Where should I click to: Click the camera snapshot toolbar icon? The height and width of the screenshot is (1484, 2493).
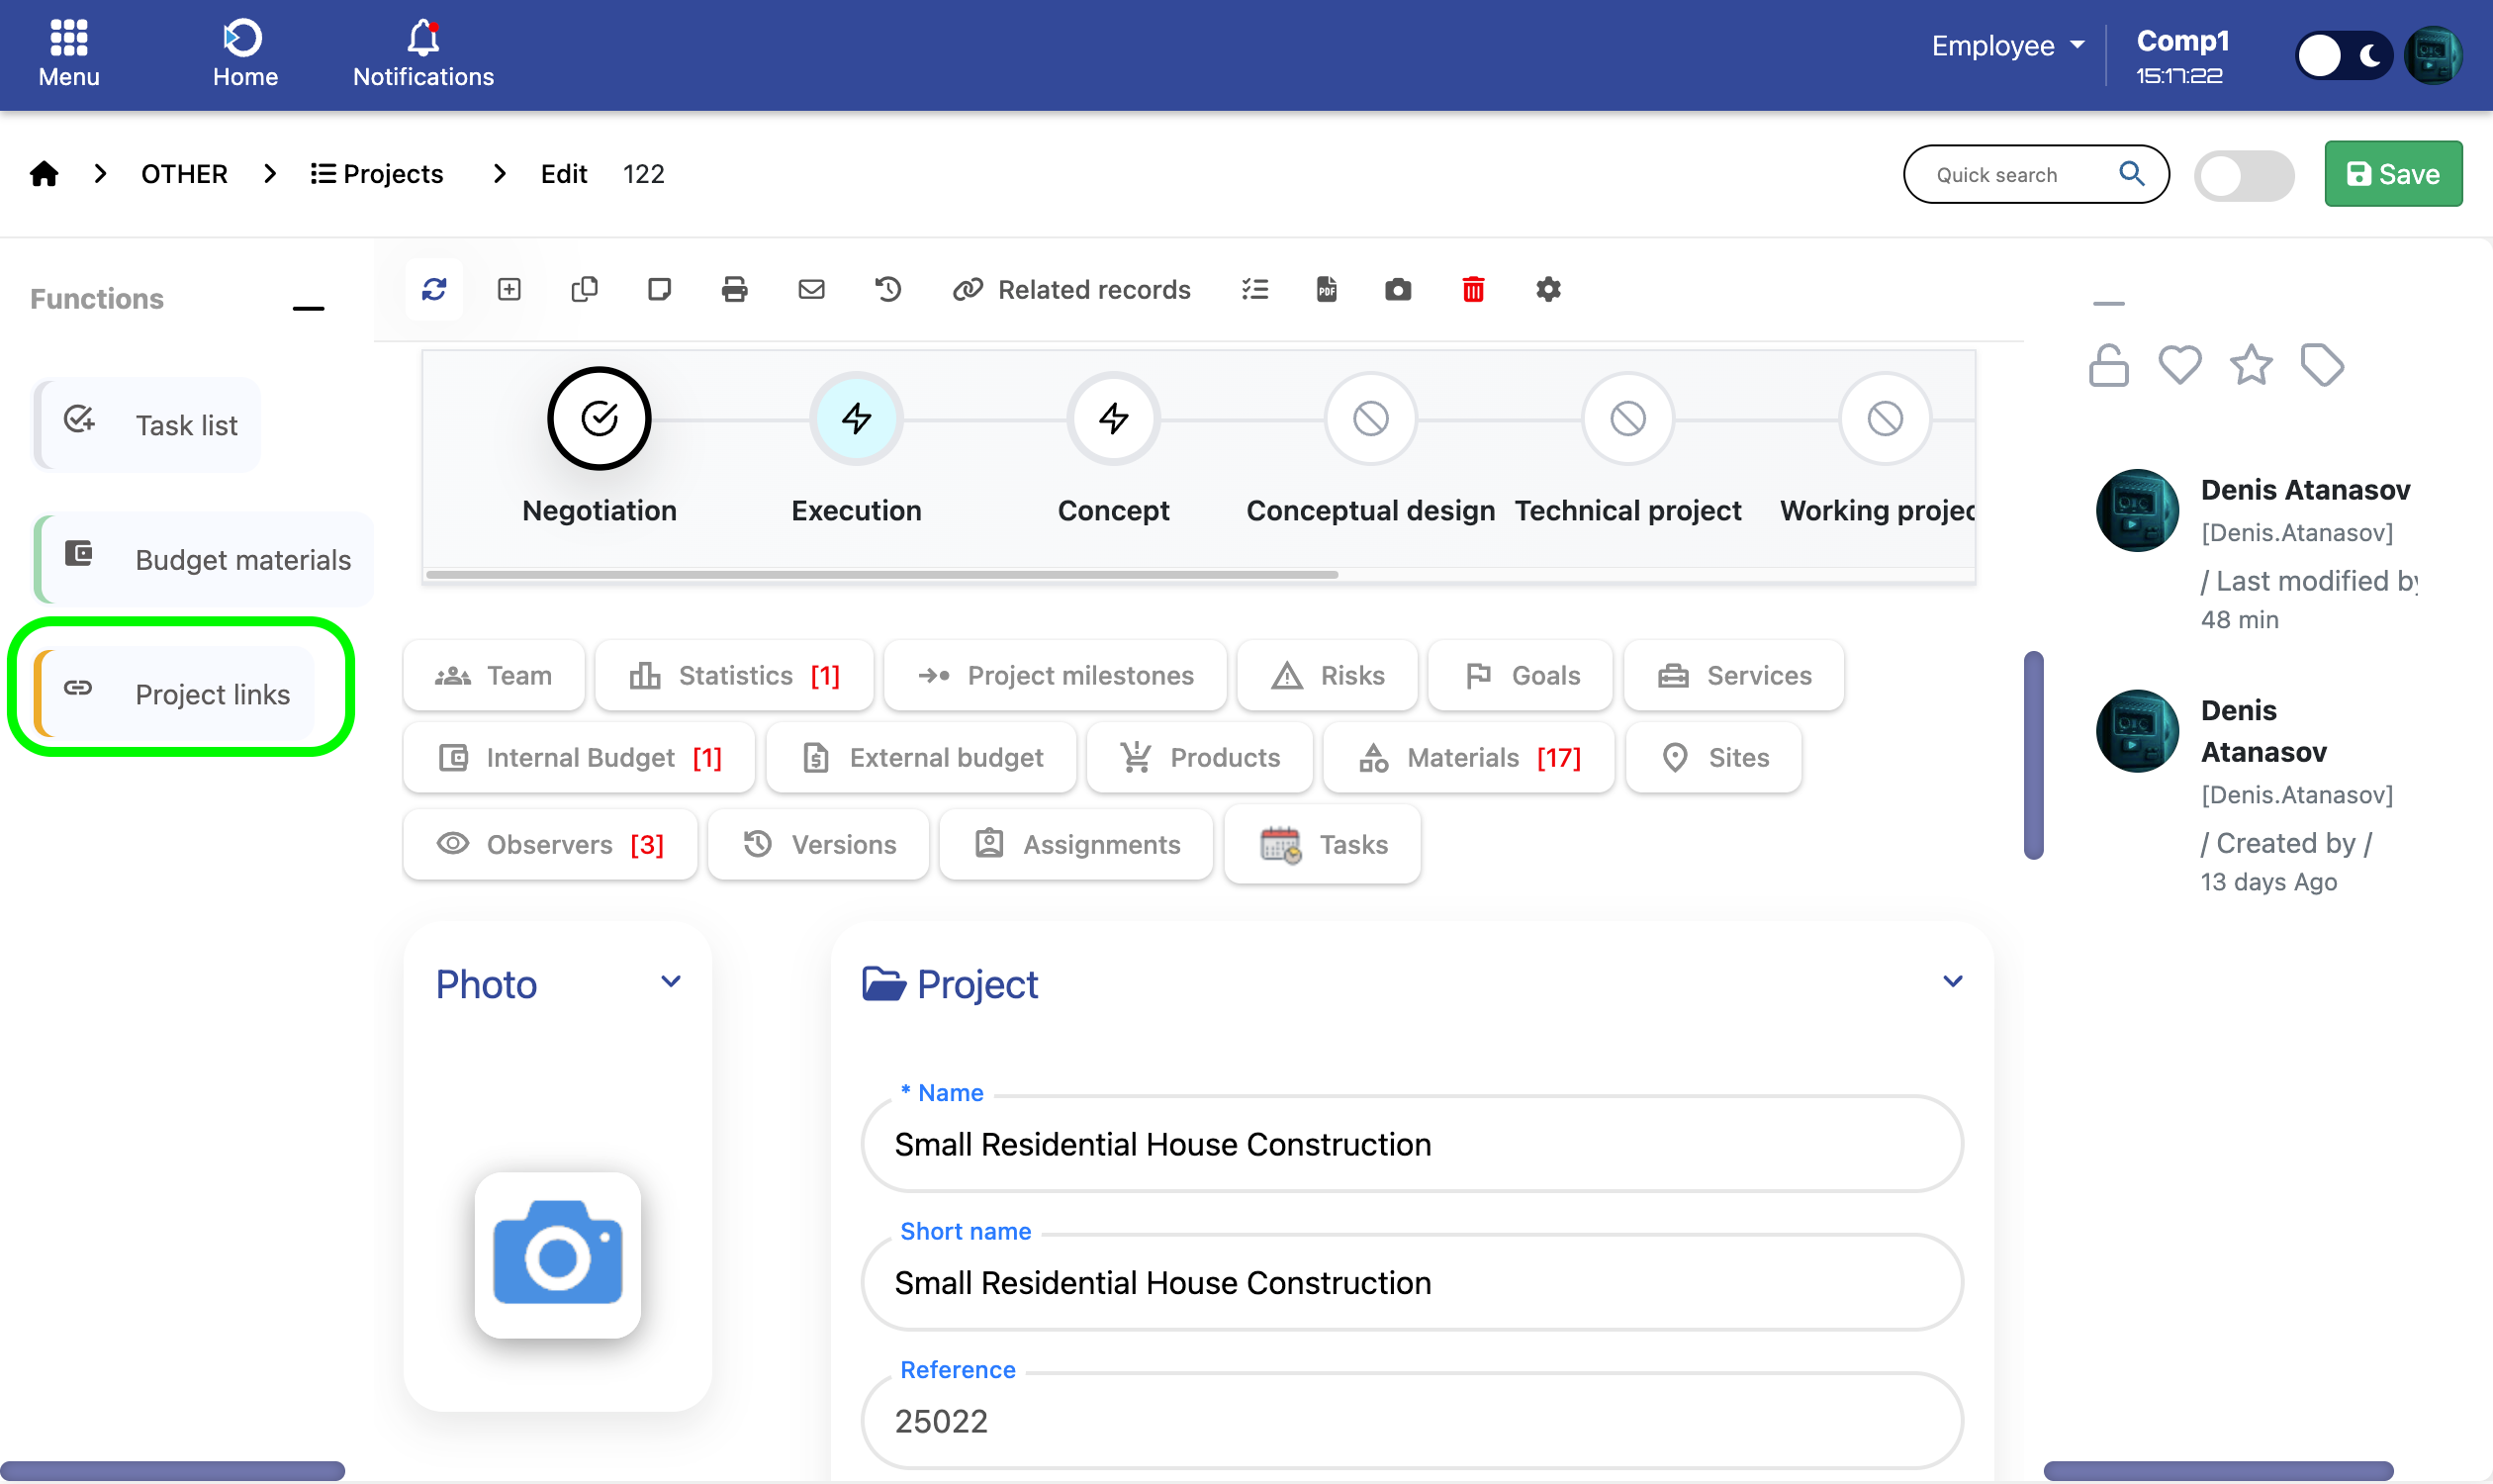[x=1397, y=290]
